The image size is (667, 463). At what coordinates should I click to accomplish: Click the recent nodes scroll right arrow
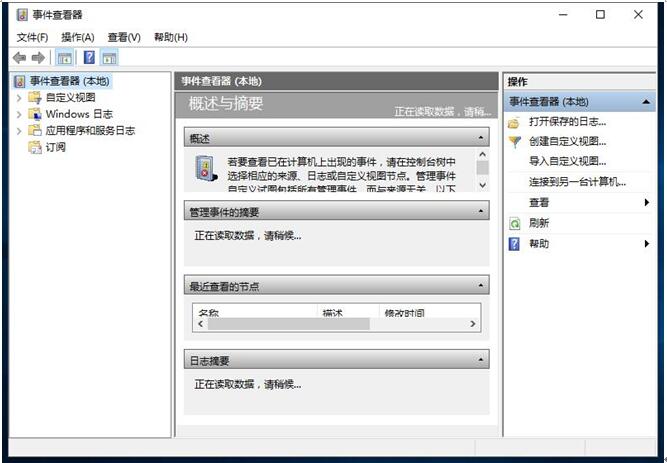point(473,324)
